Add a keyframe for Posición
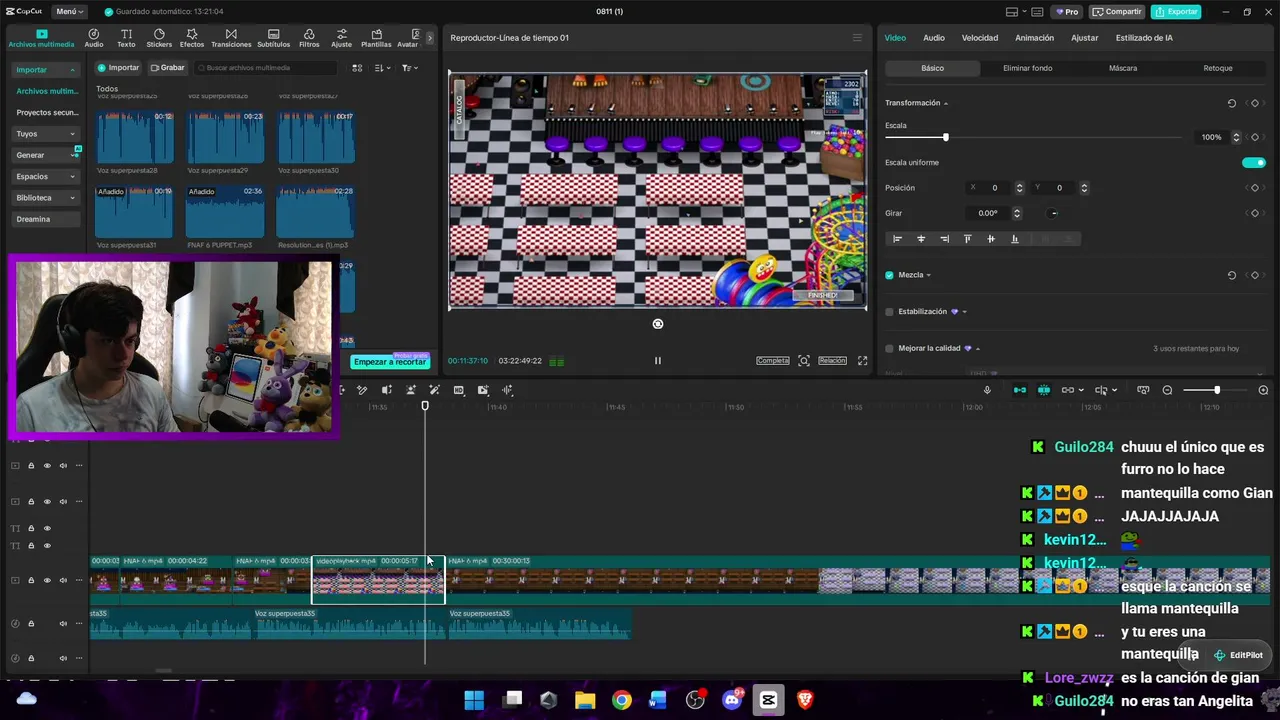The height and width of the screenshot is (720, 1280). coord(1254,188)
